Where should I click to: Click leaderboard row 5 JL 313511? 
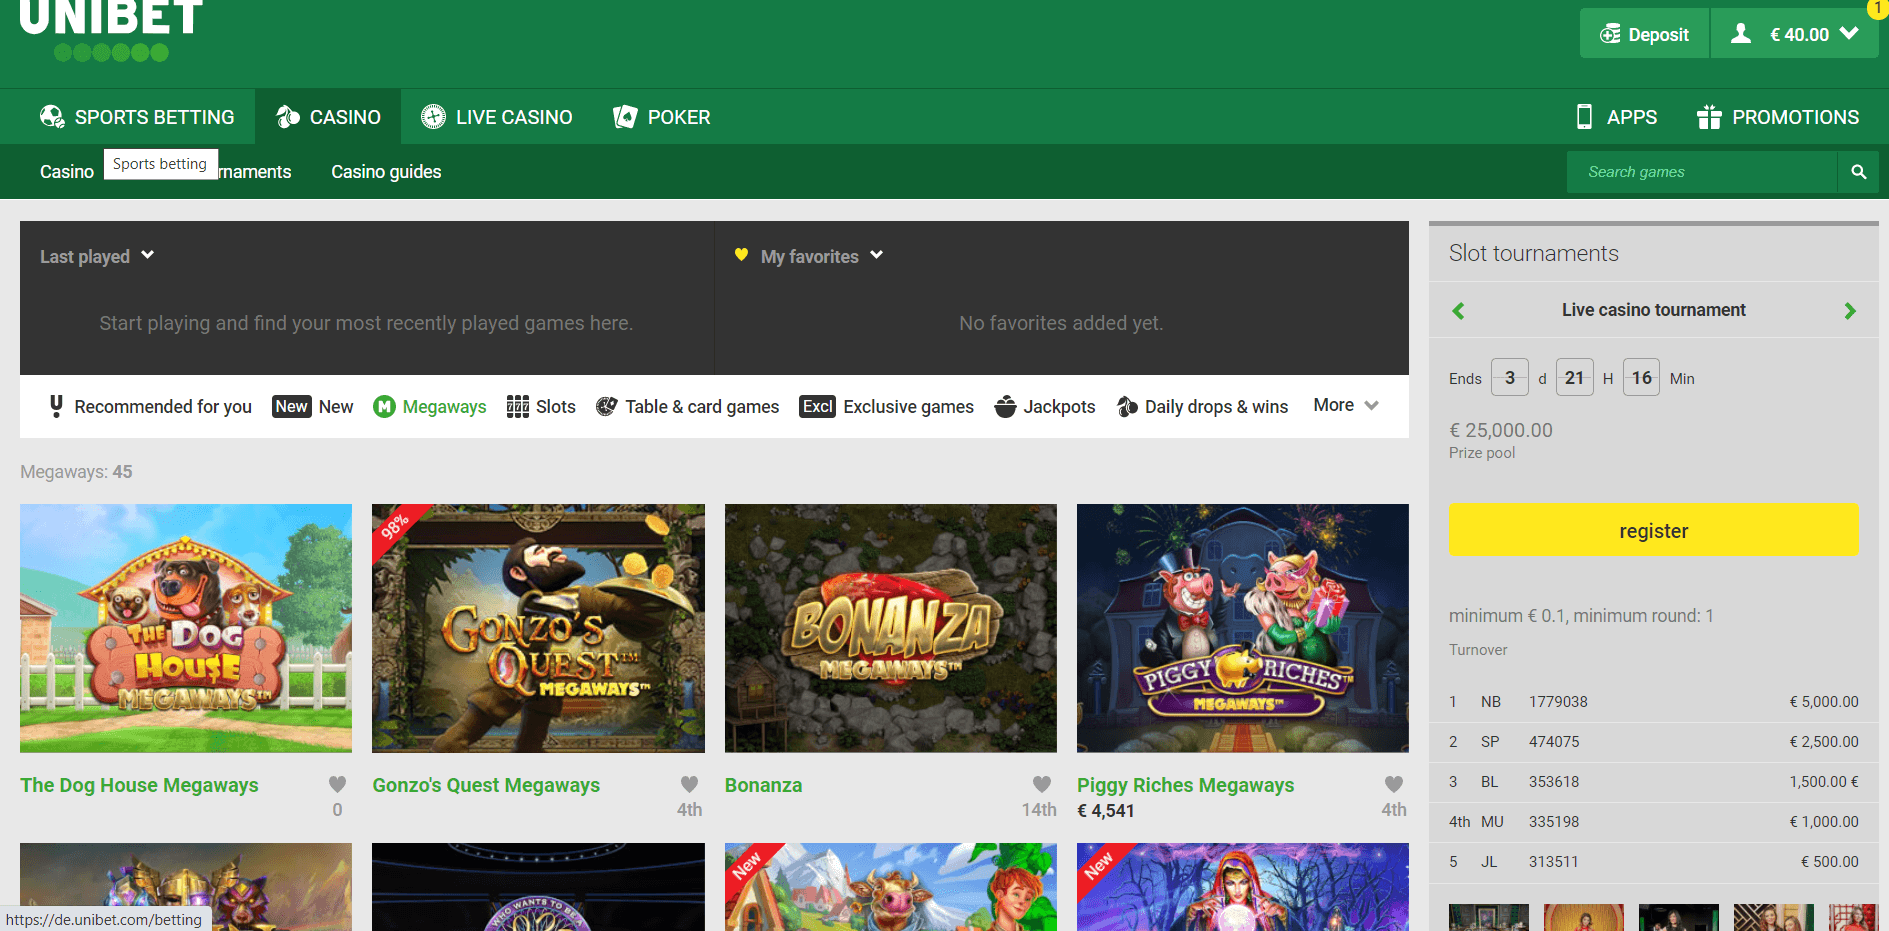[1654, 862]
